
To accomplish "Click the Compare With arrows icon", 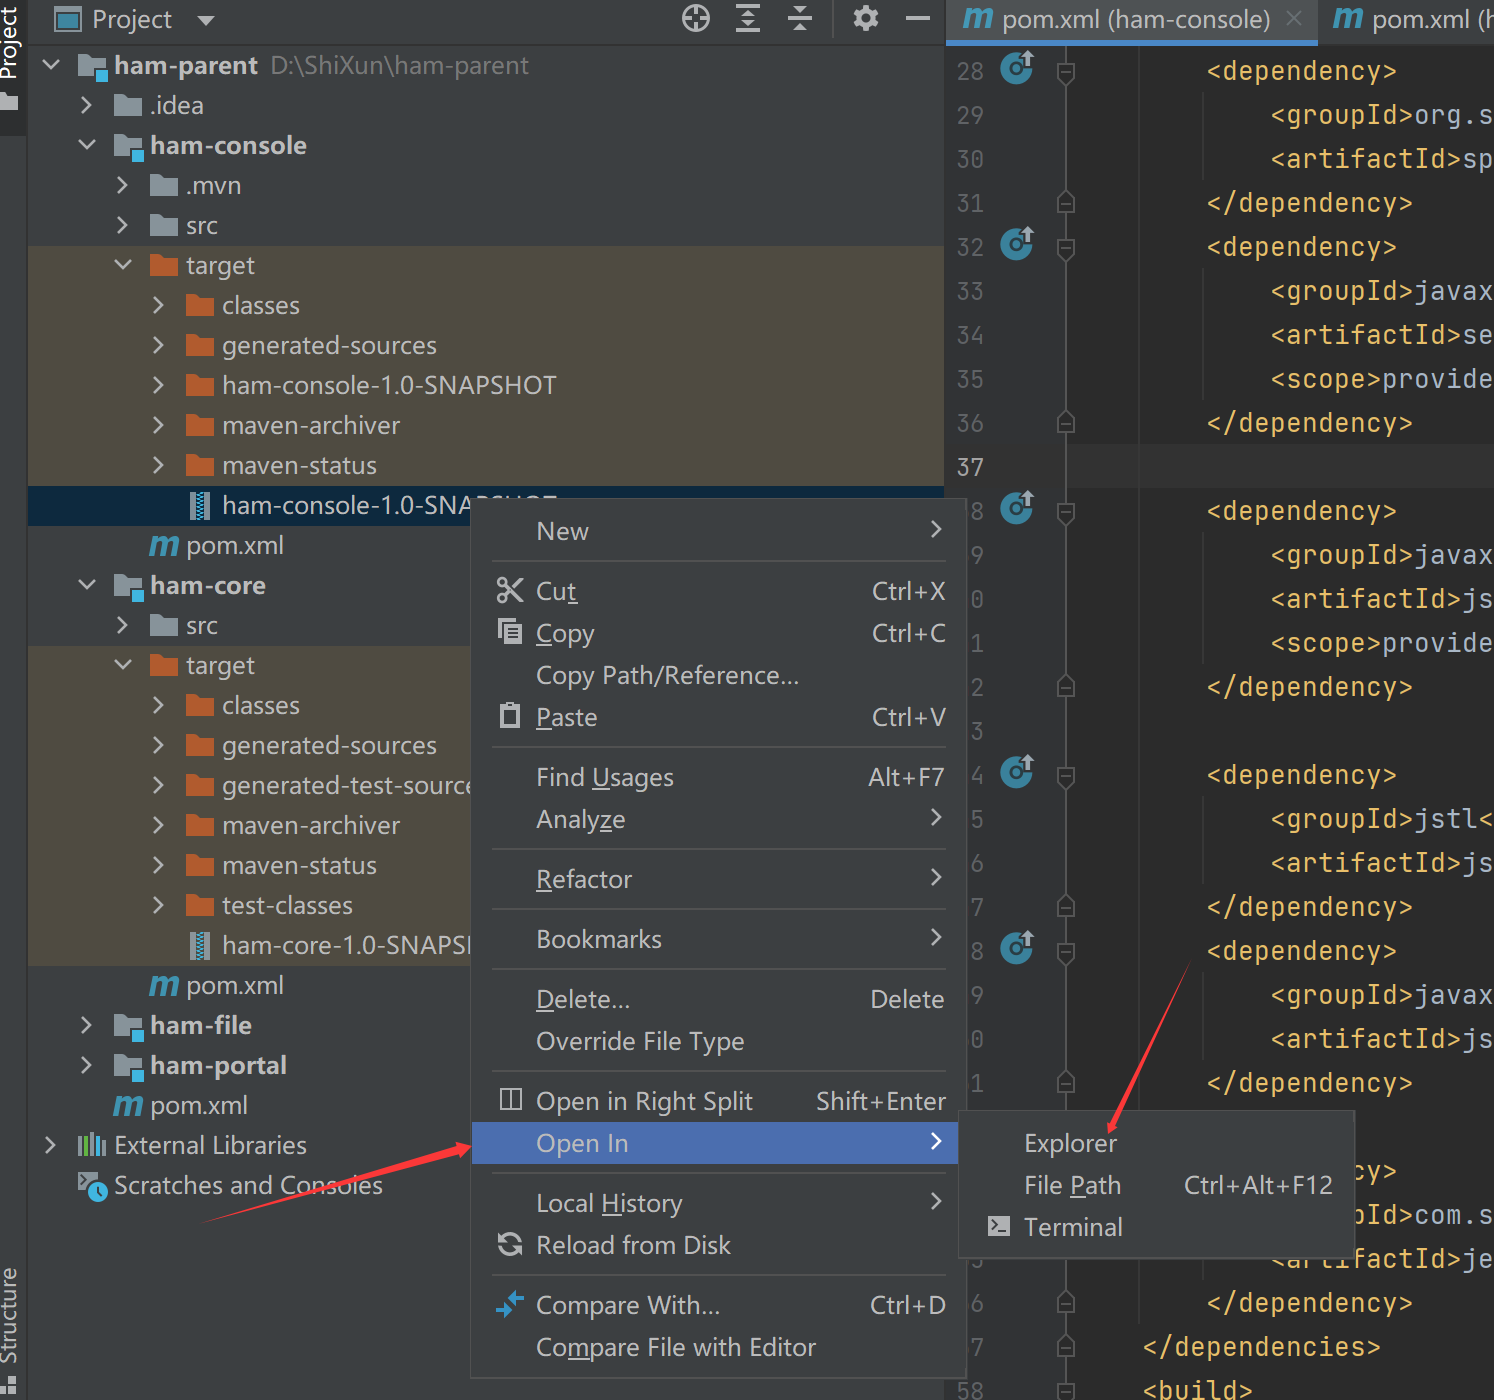I will 510,1304.
